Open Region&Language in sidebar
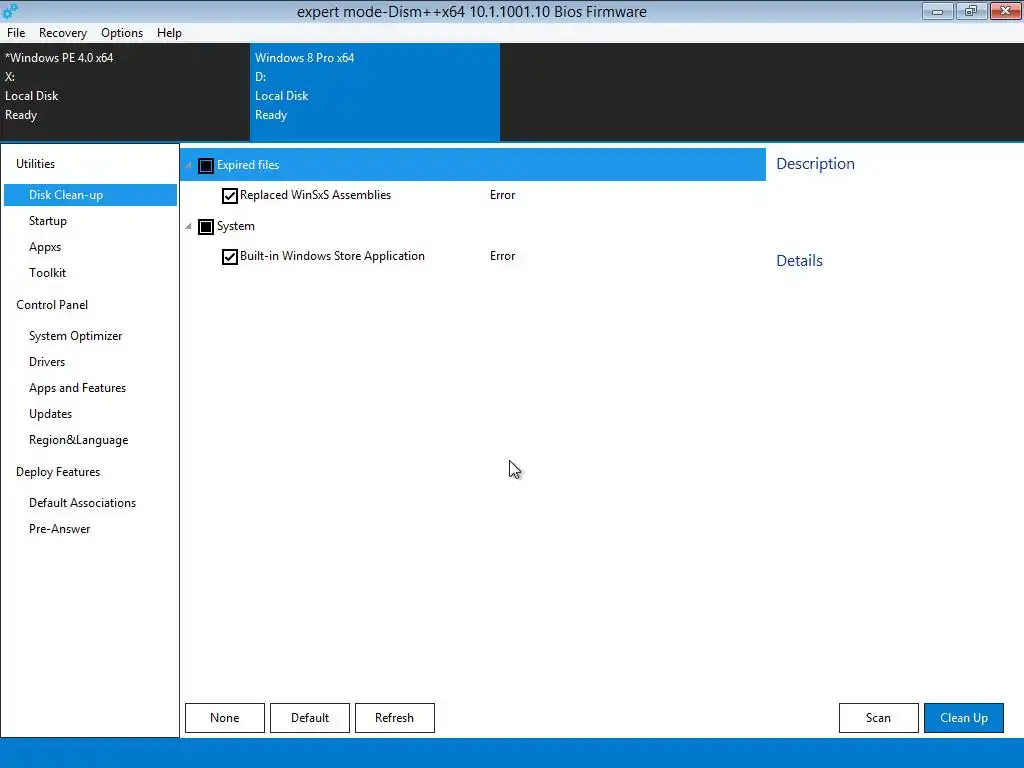Image resolution: width=1024 pixels, height=768 pixels. point(78,440)
